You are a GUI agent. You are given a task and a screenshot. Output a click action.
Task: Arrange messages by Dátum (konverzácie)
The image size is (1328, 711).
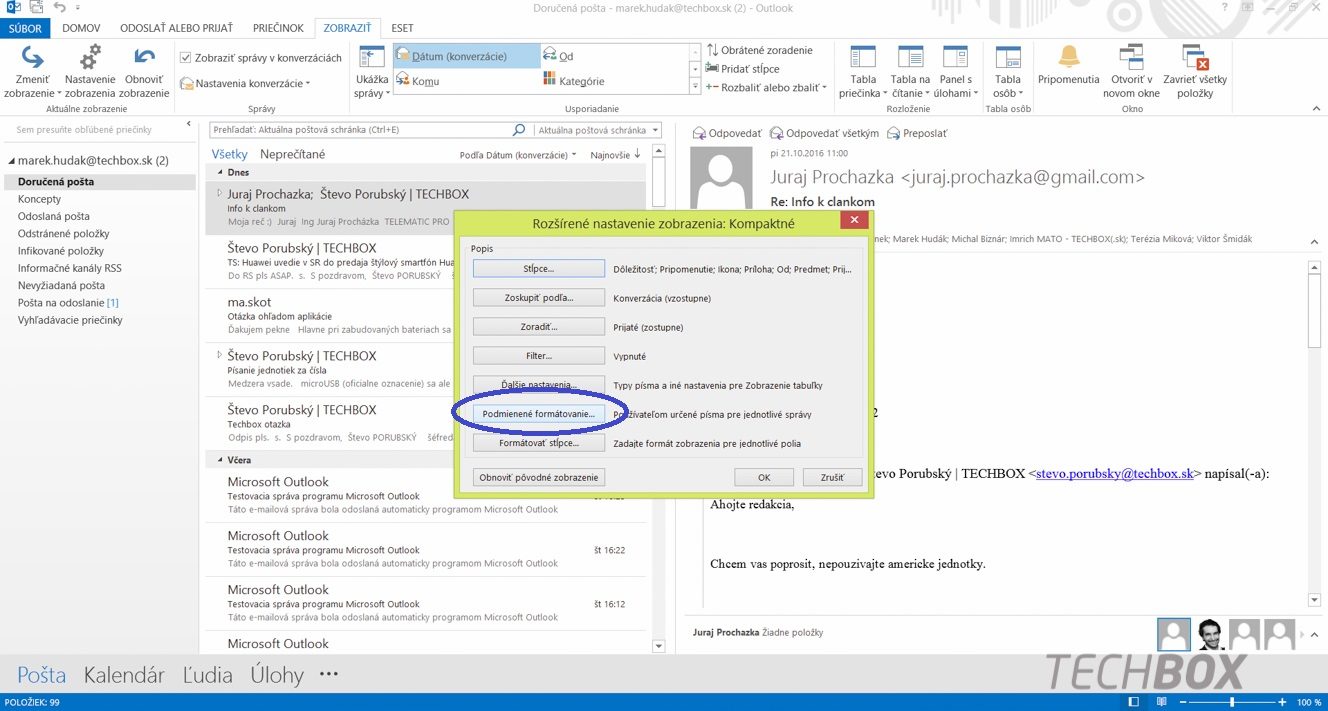467,56
